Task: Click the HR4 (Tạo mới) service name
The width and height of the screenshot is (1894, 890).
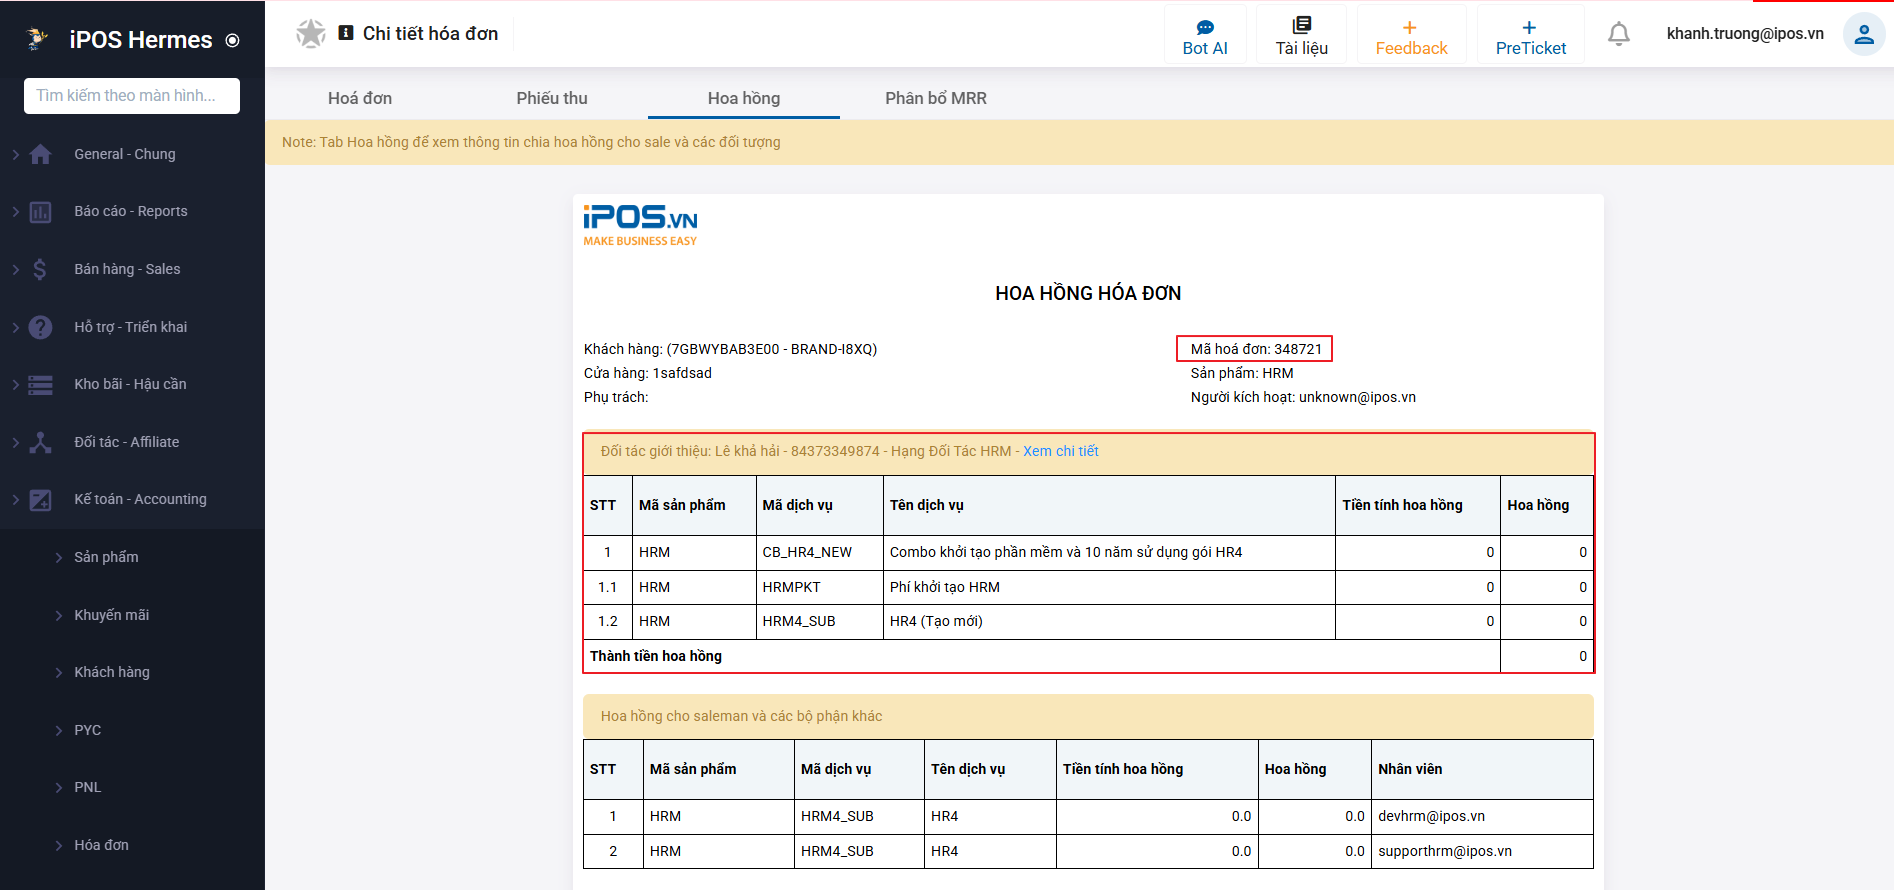Action: [x=936, y=621]
